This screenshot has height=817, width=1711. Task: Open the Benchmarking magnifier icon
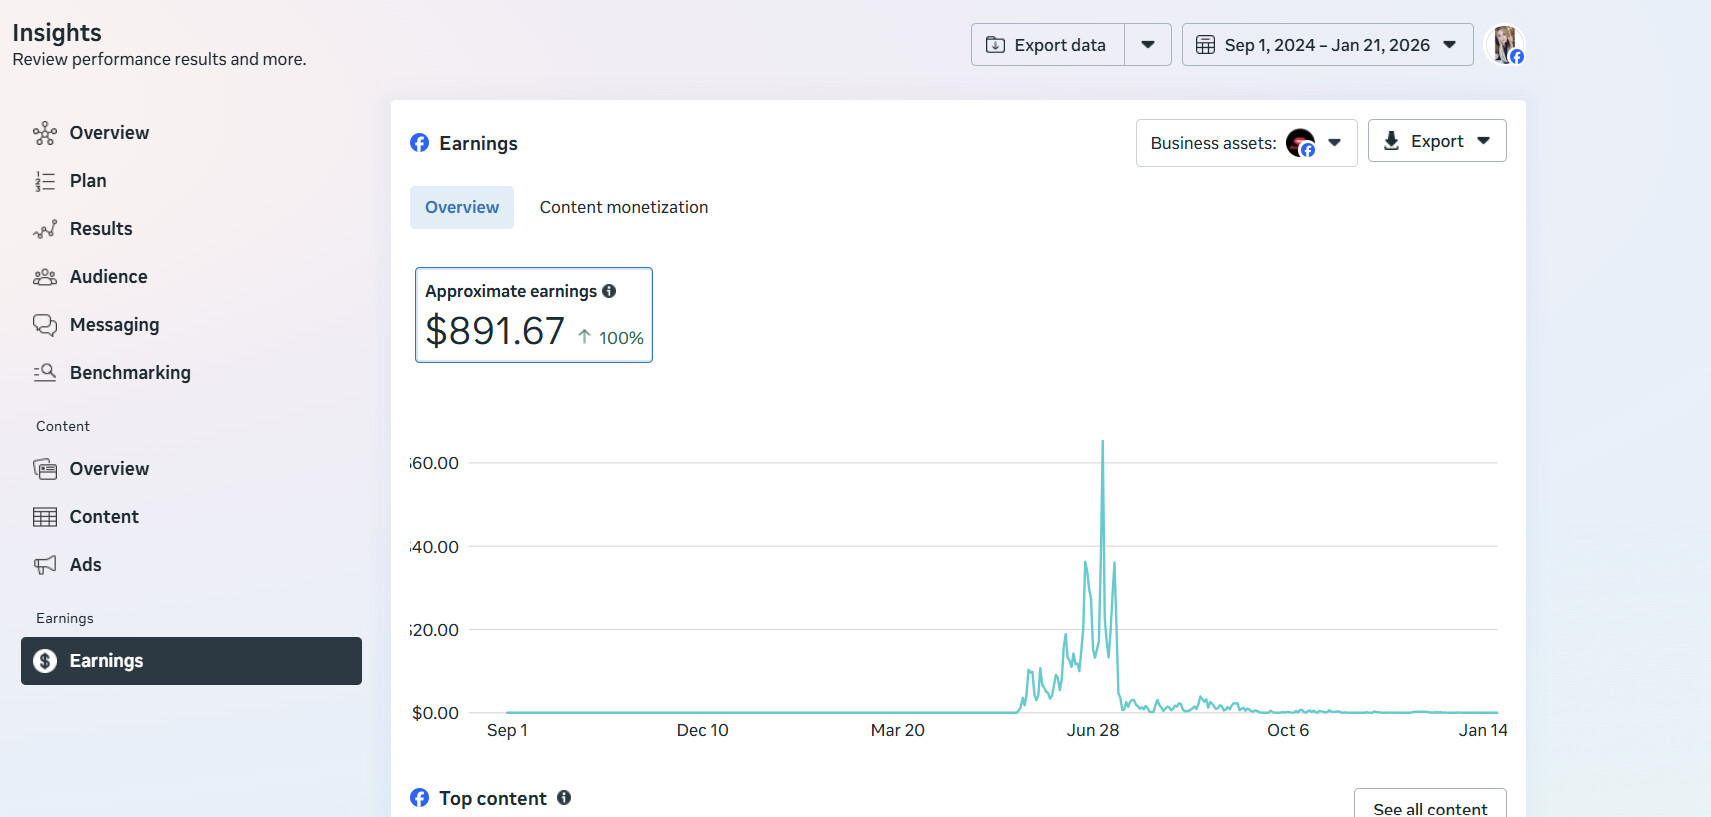click(45, 373)
